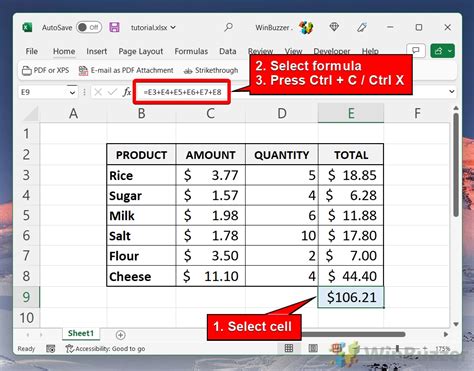Click into the formula bar formula text
This screenshot has height=371, width=474.
coord(182,92)
